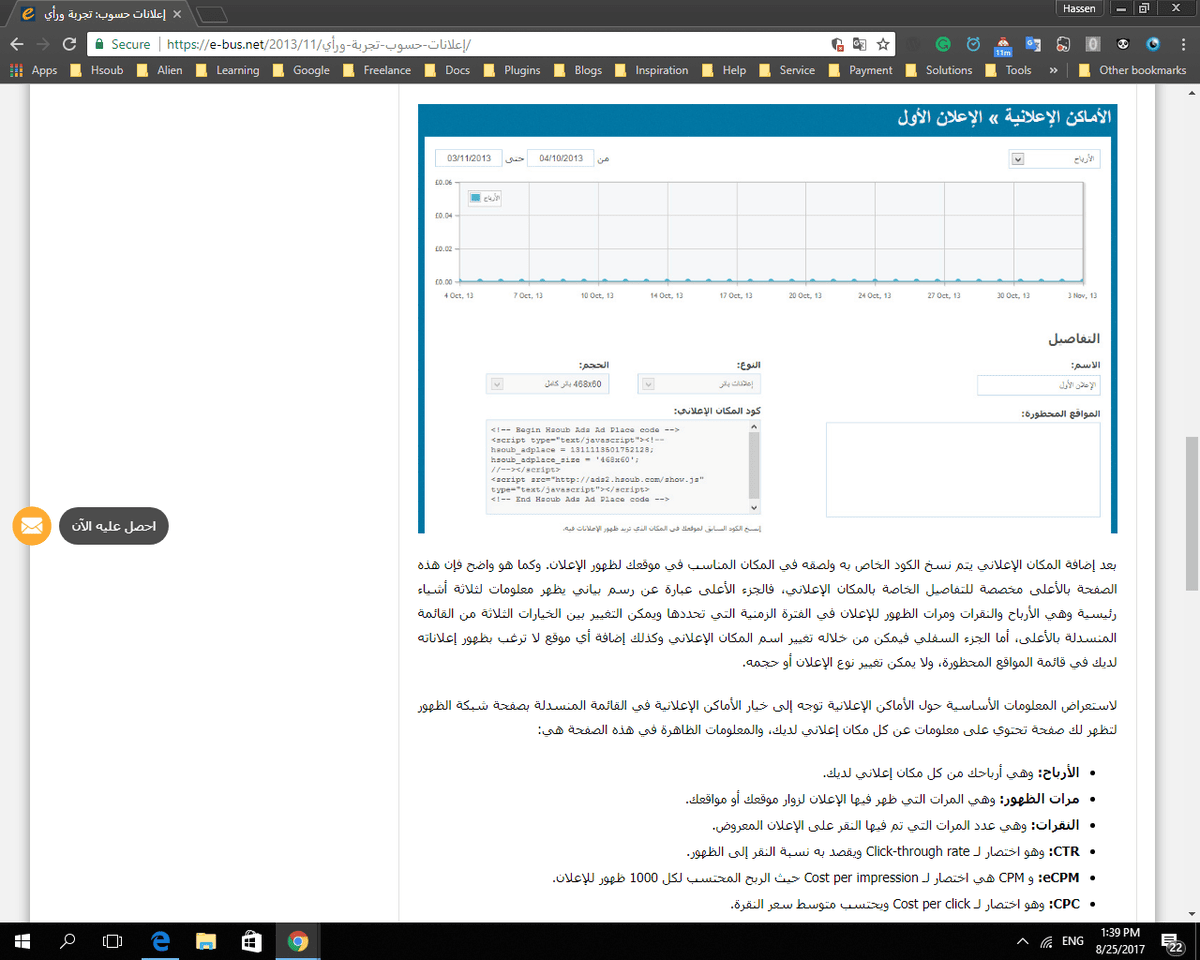This screenshot has width=1200, height=960.
Task: Click the faded WordPress extension icon
Action: [x=912, y=44]
